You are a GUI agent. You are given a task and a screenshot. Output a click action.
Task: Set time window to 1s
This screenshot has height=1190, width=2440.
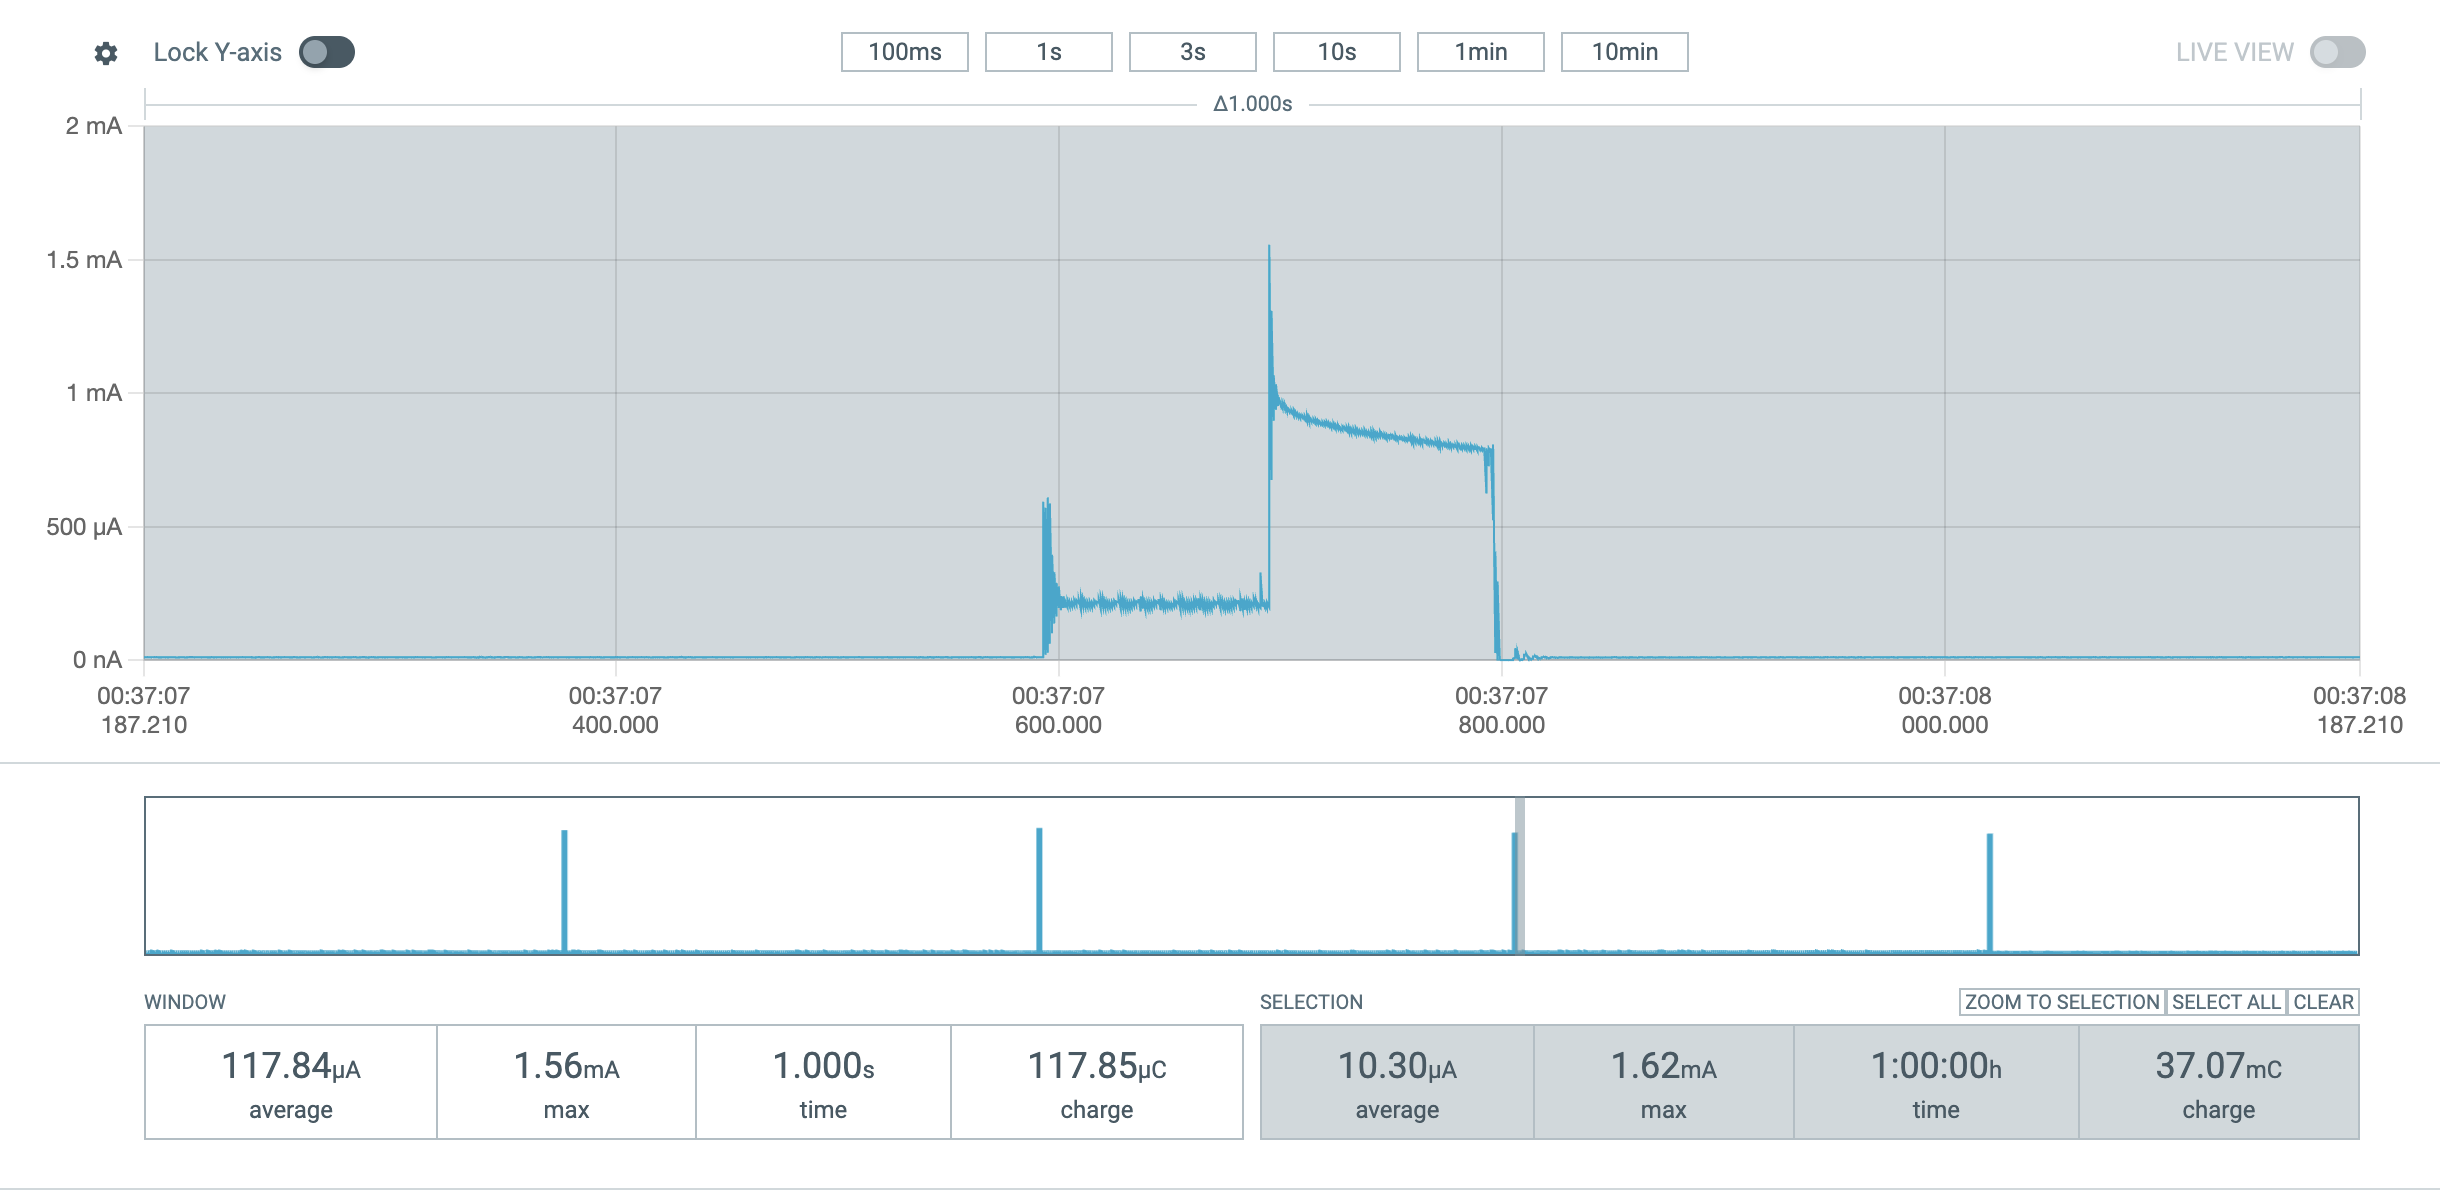[1049, 52]
